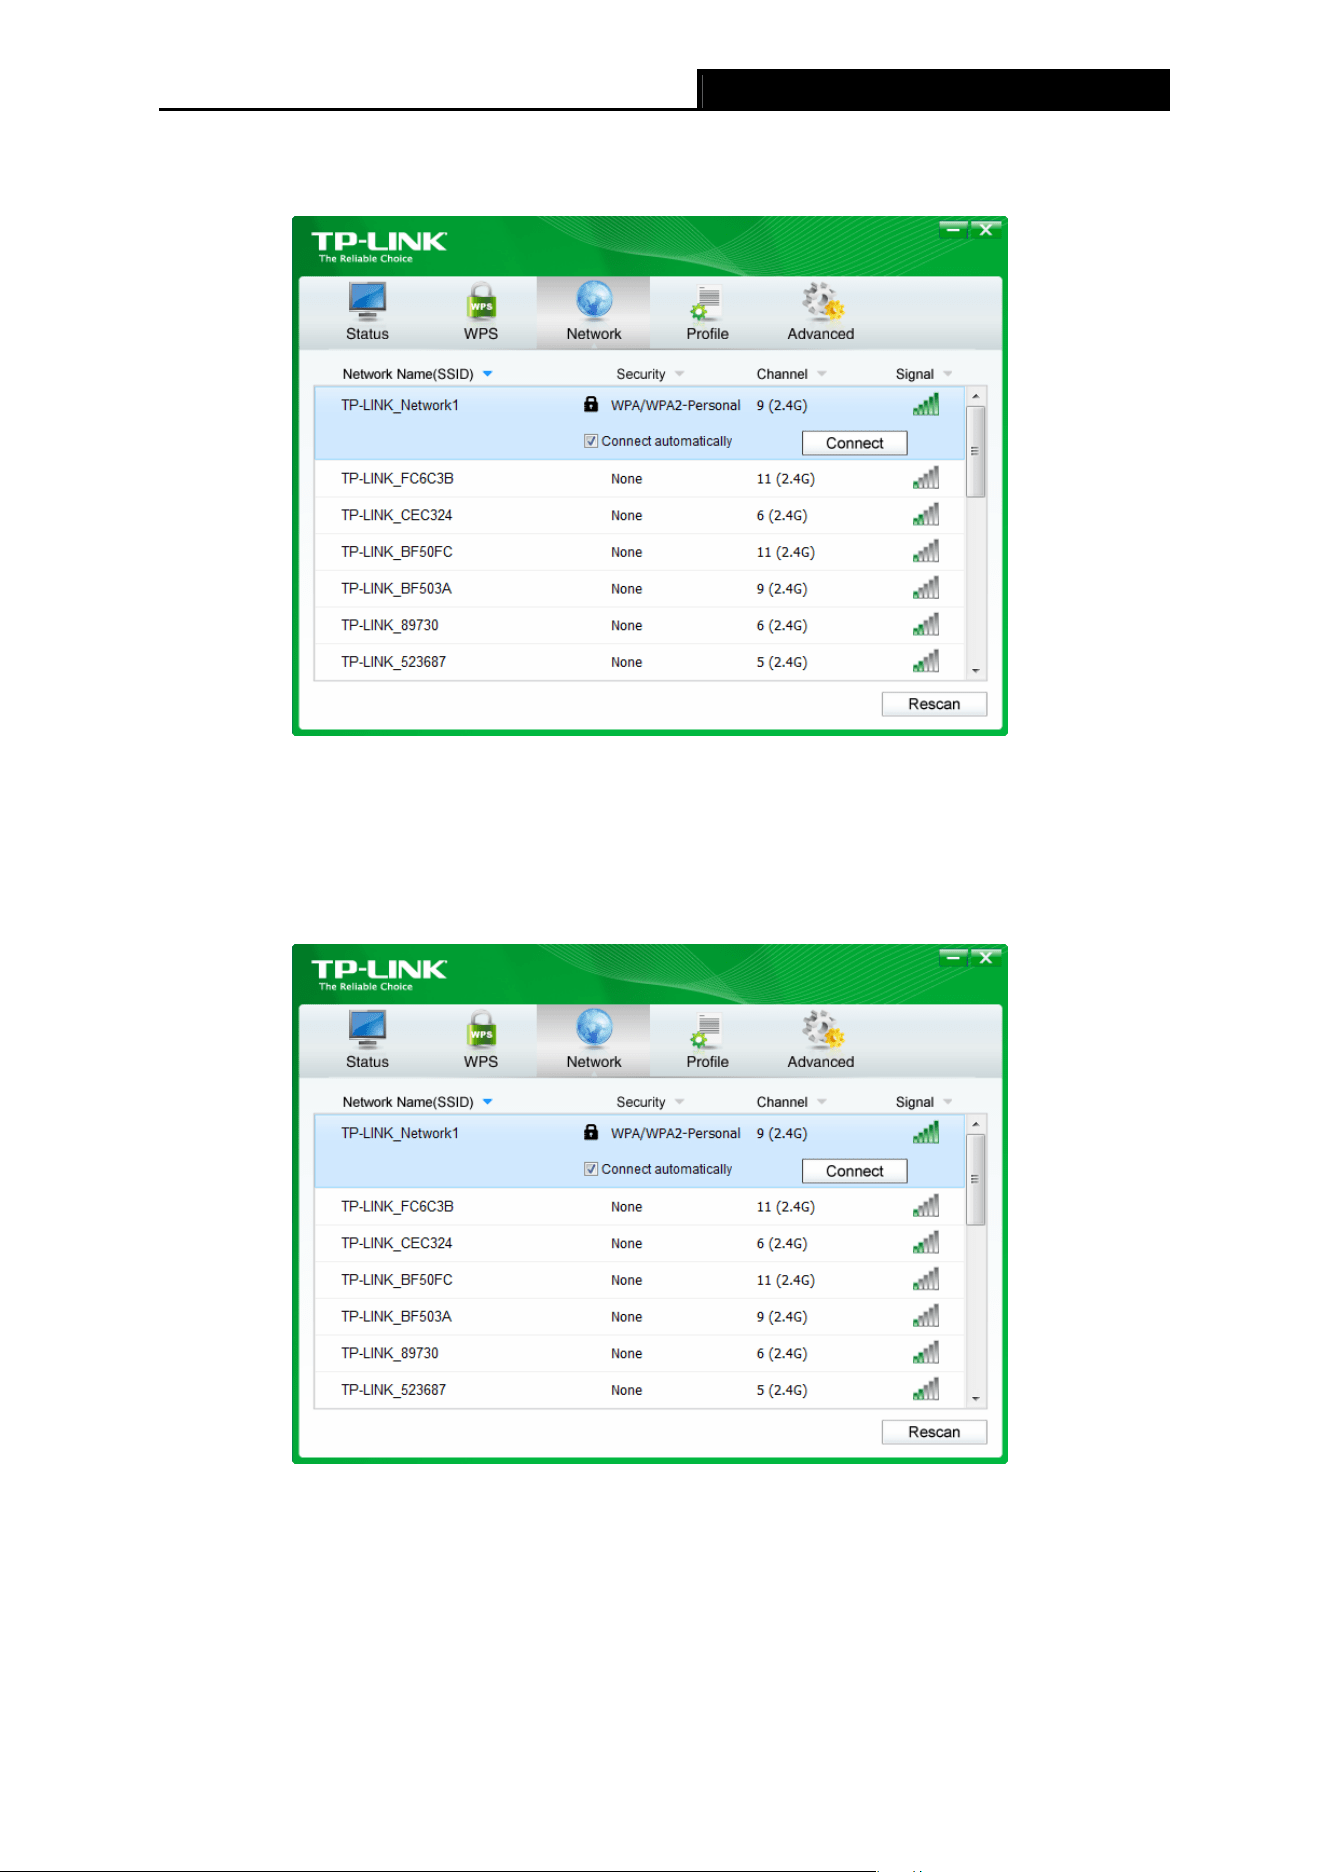Select the Network tab in the upper window
Viewport: 1324px width, 1872px height.
(x=594, y=312)
